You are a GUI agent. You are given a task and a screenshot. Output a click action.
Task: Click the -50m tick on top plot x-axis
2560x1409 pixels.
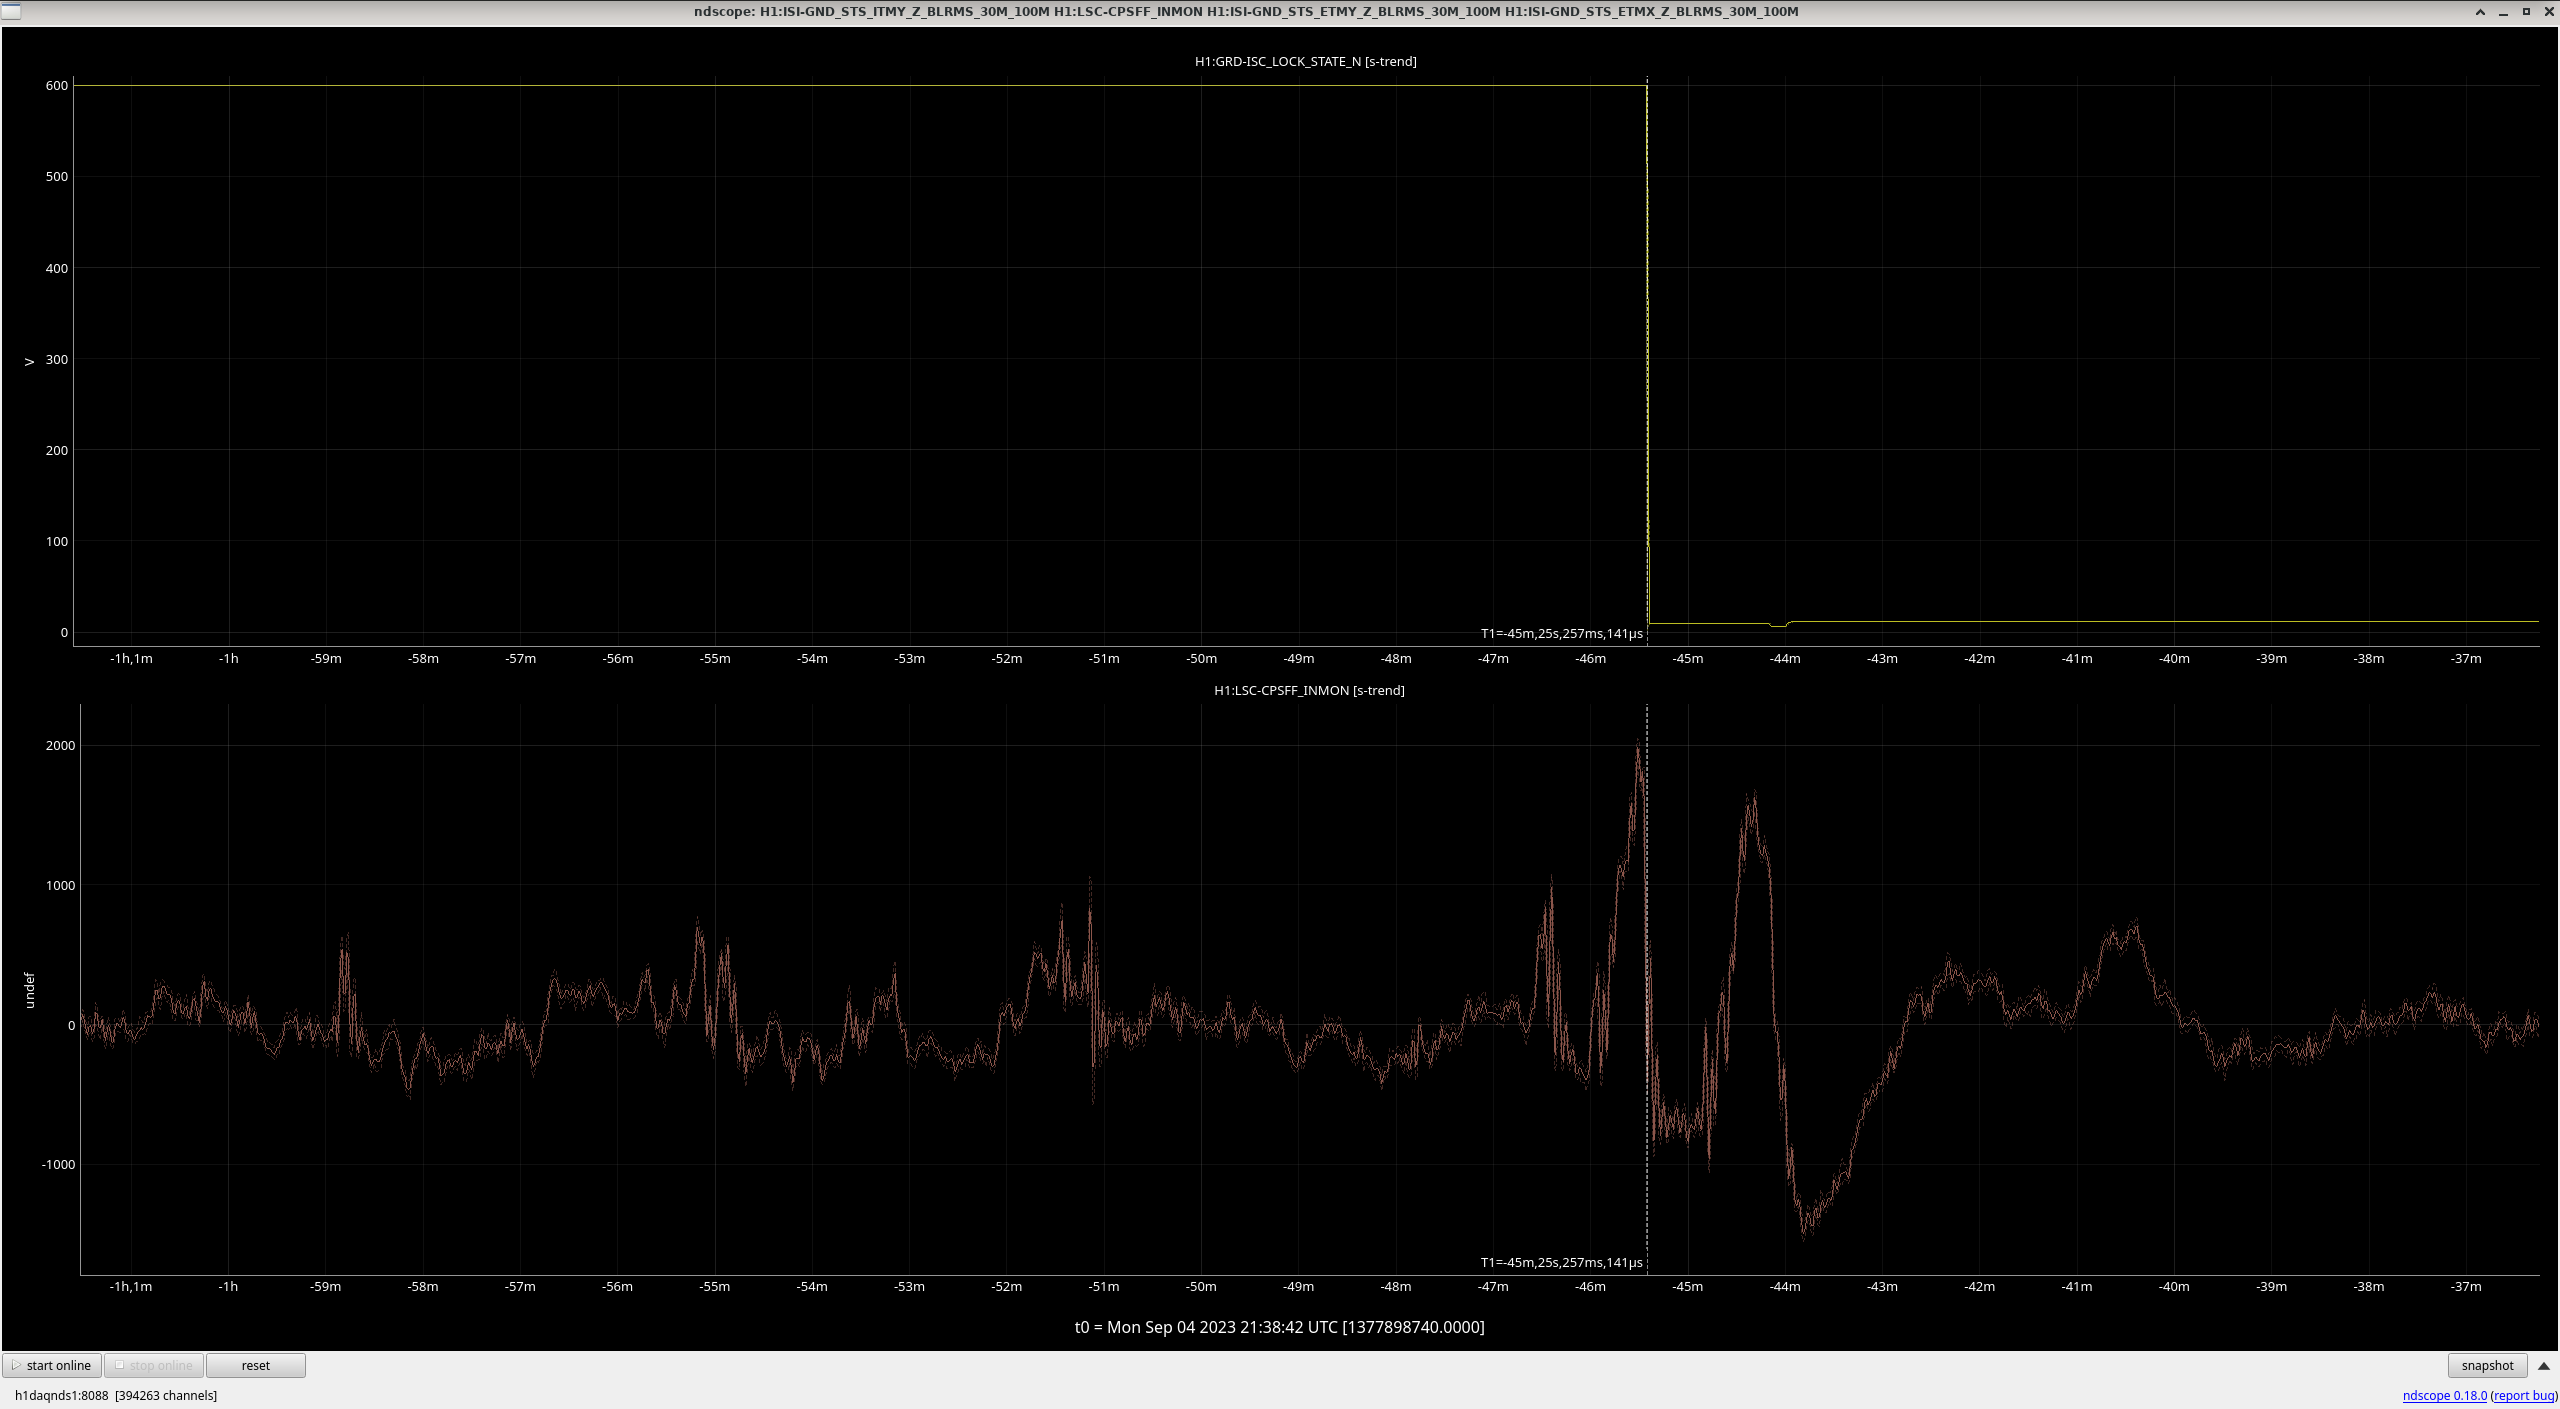click(x=1201, y=658)
